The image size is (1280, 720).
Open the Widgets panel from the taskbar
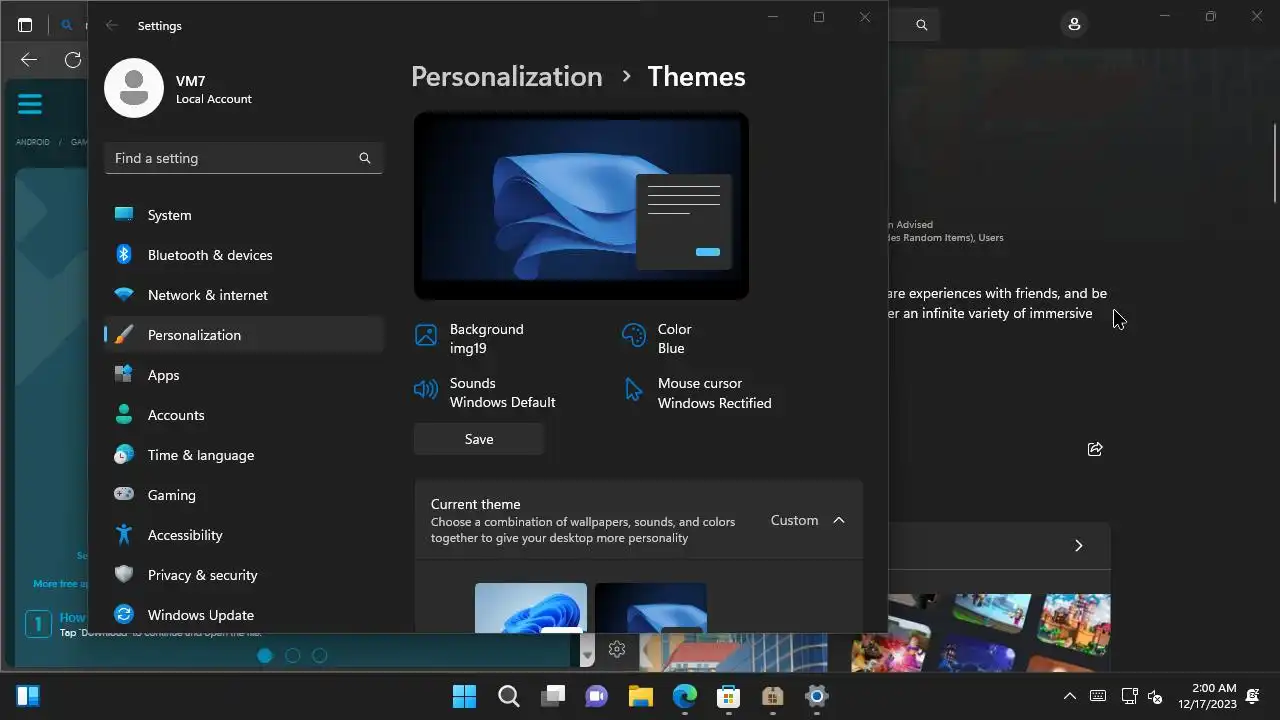(x=28, y=696)
